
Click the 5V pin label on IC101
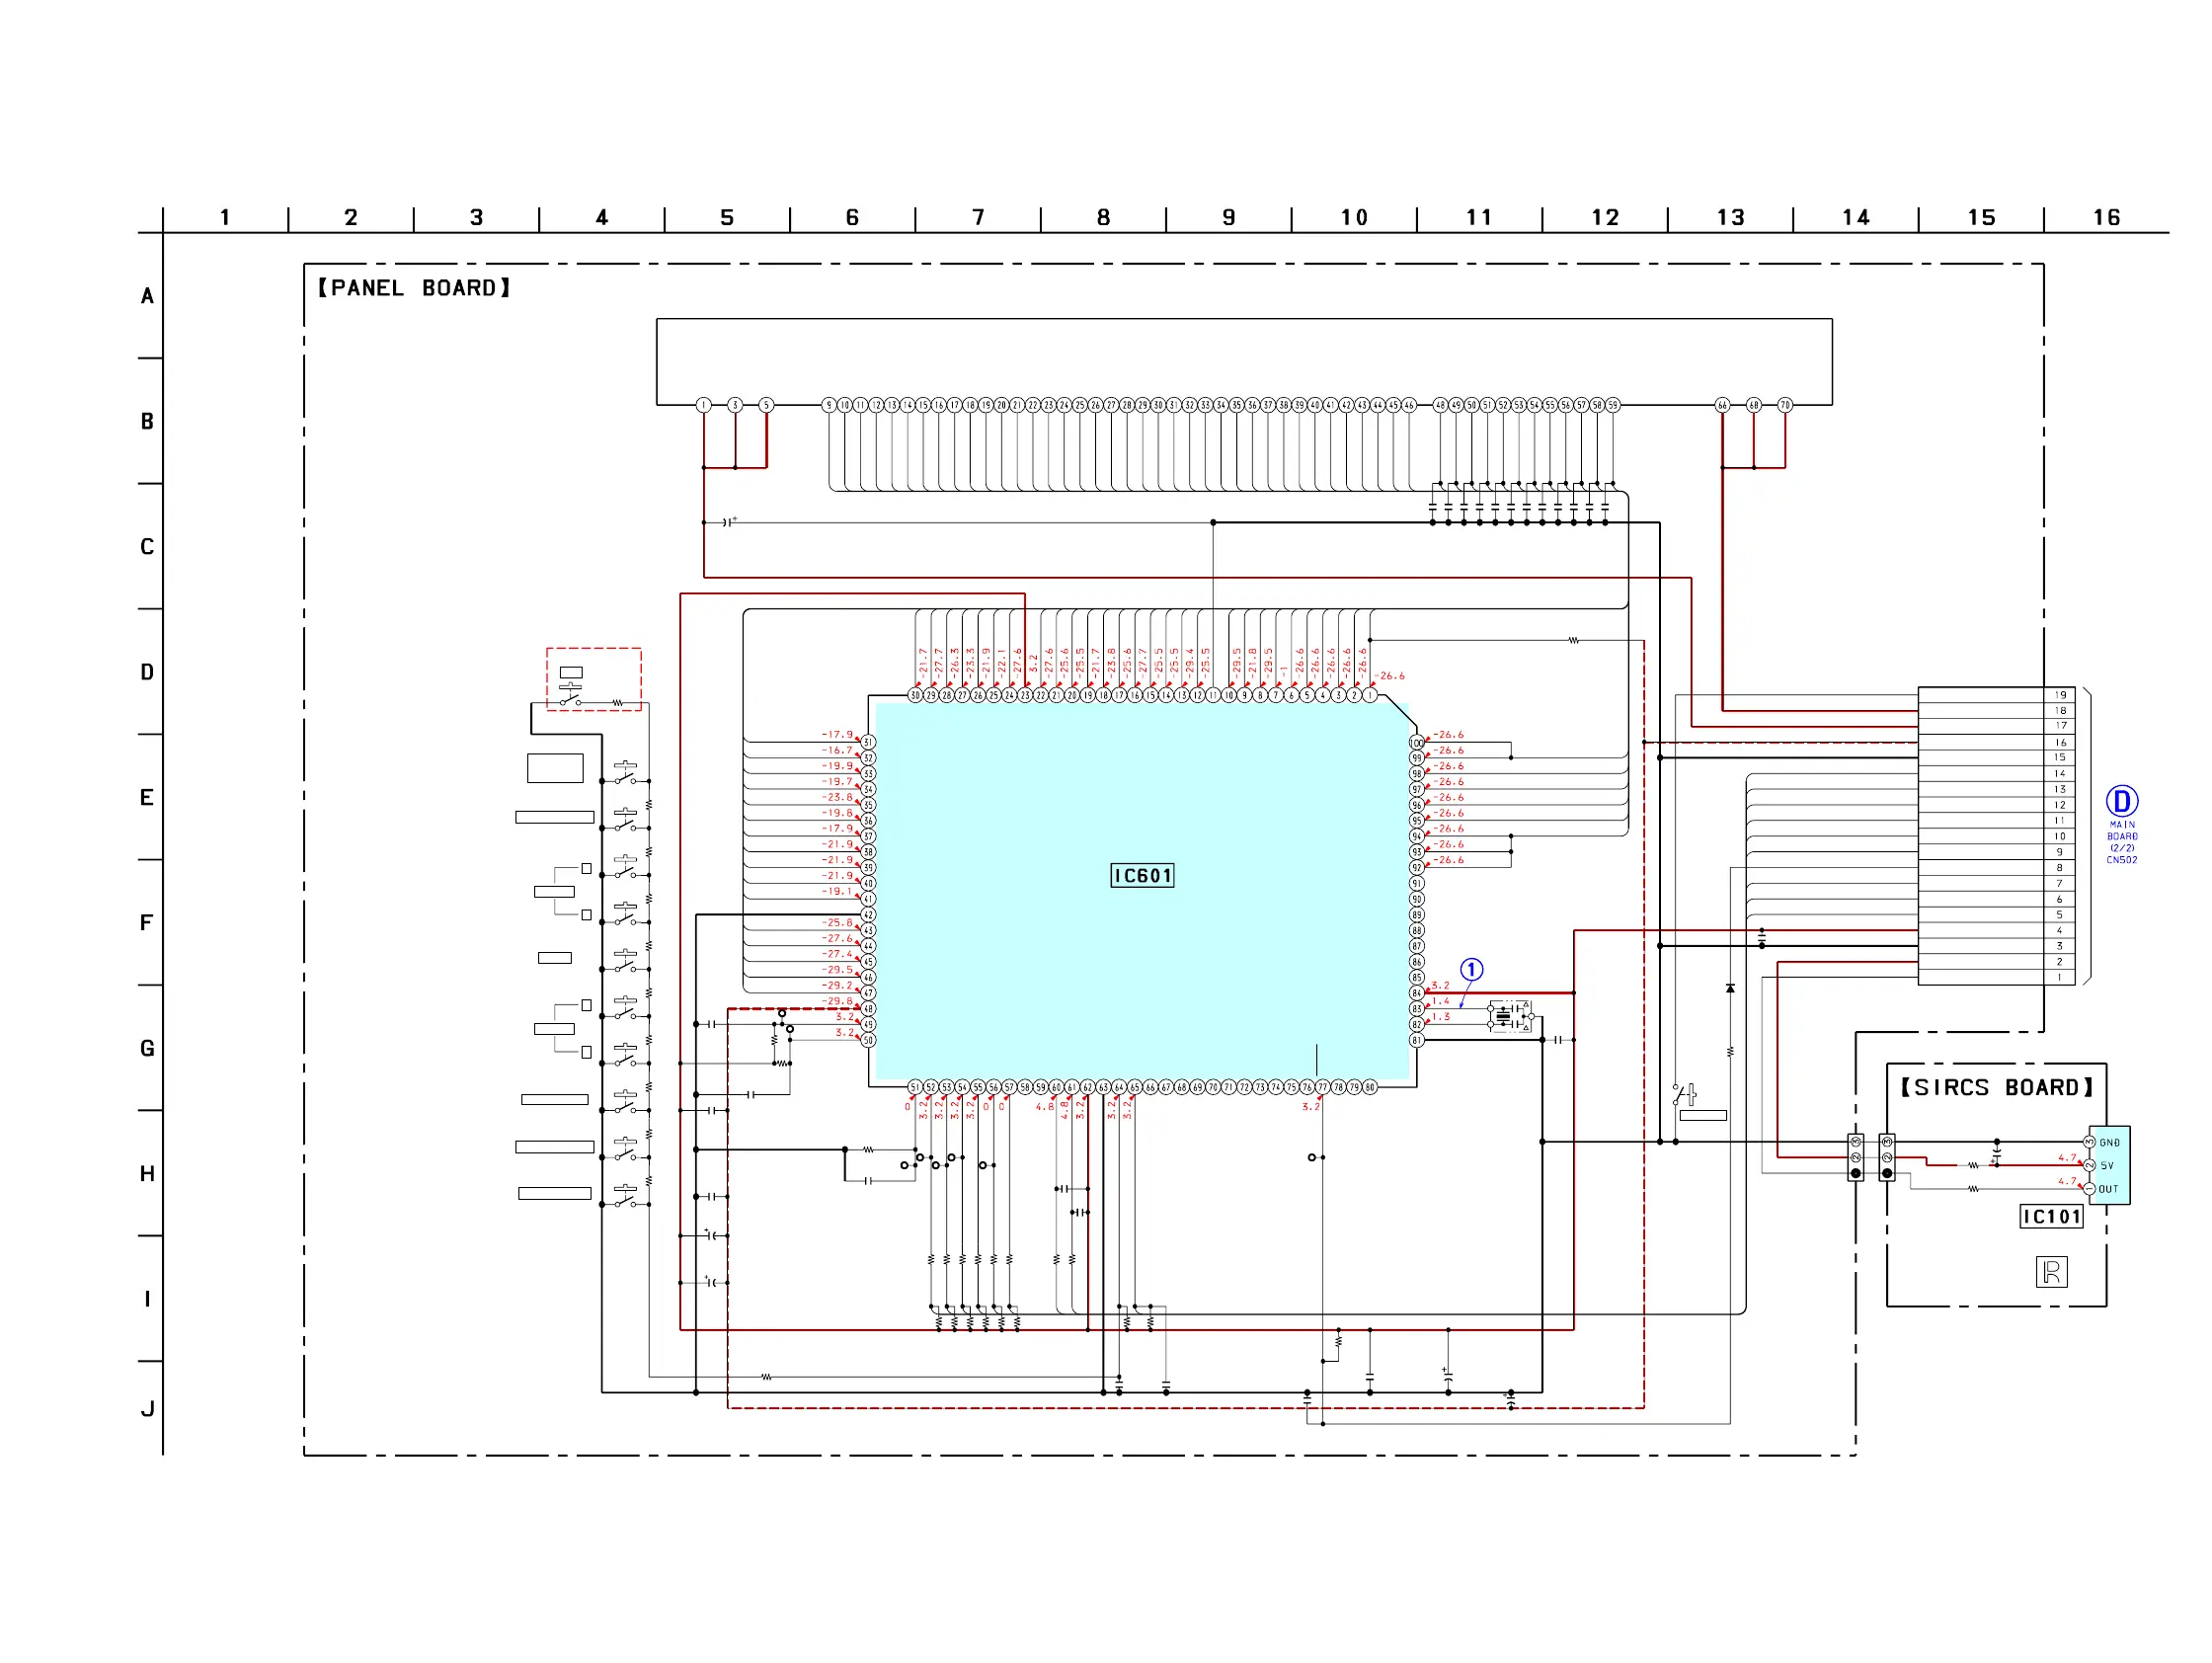2107,1166
